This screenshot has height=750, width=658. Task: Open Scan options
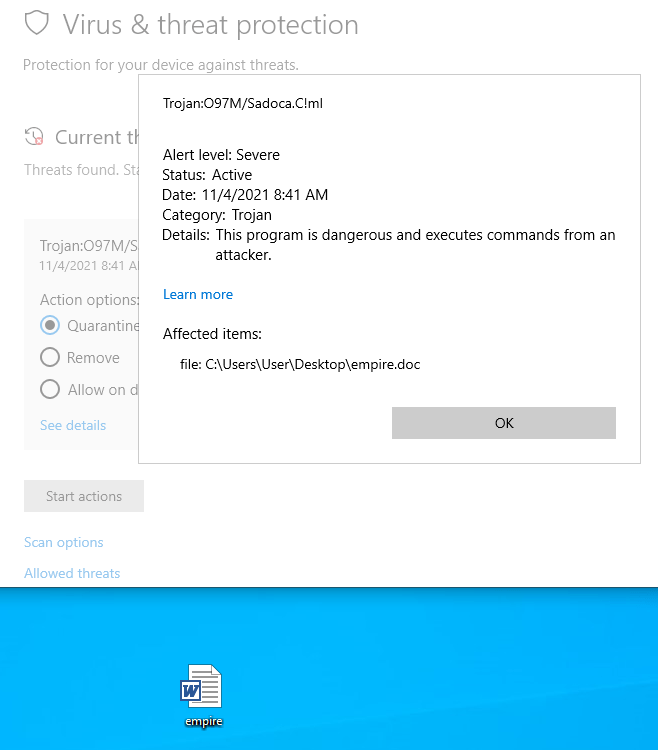click(x=64, y=542)
